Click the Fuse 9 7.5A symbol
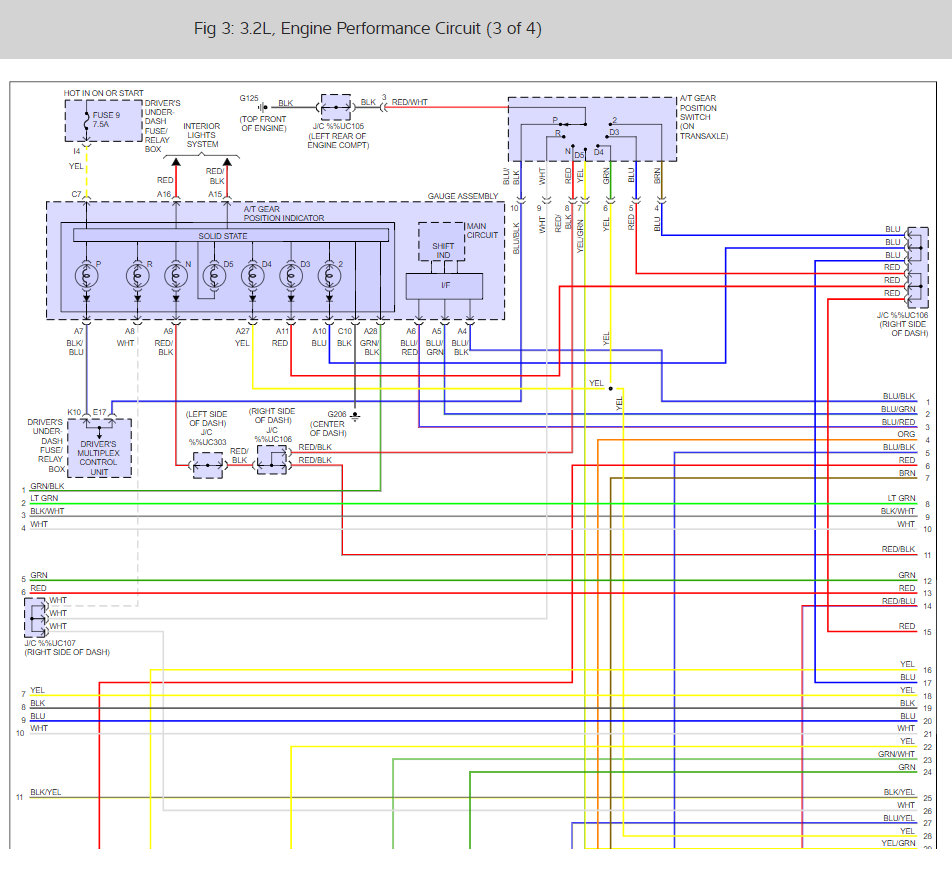 (86, 120)
